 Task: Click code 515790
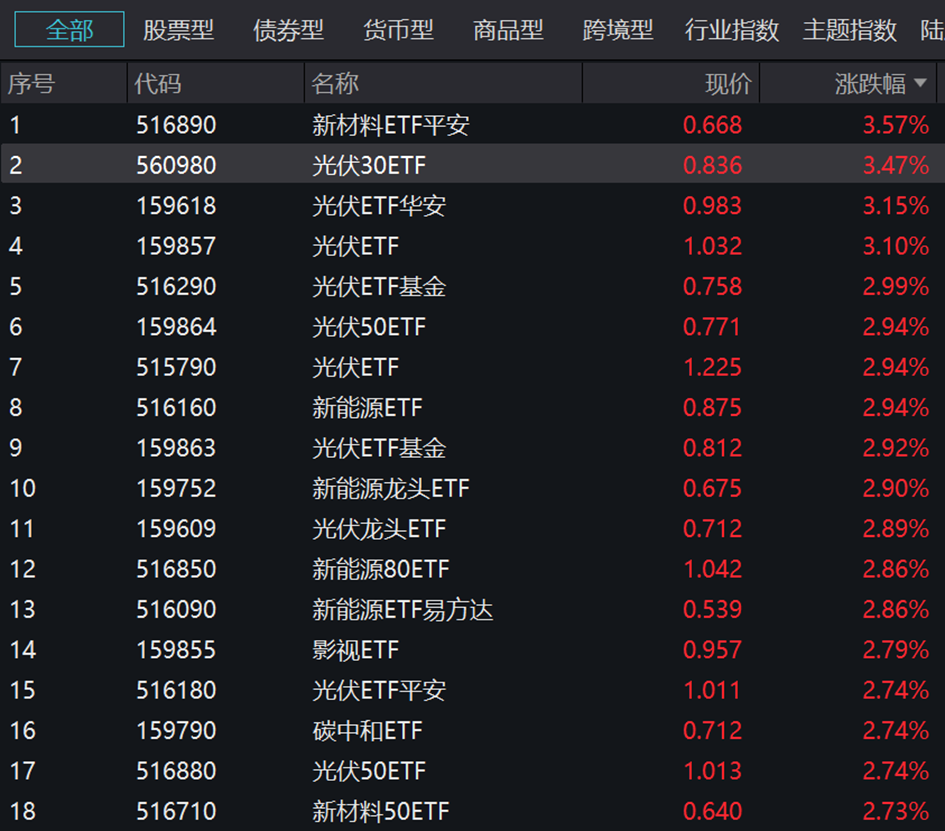click(x=176, y=368)
